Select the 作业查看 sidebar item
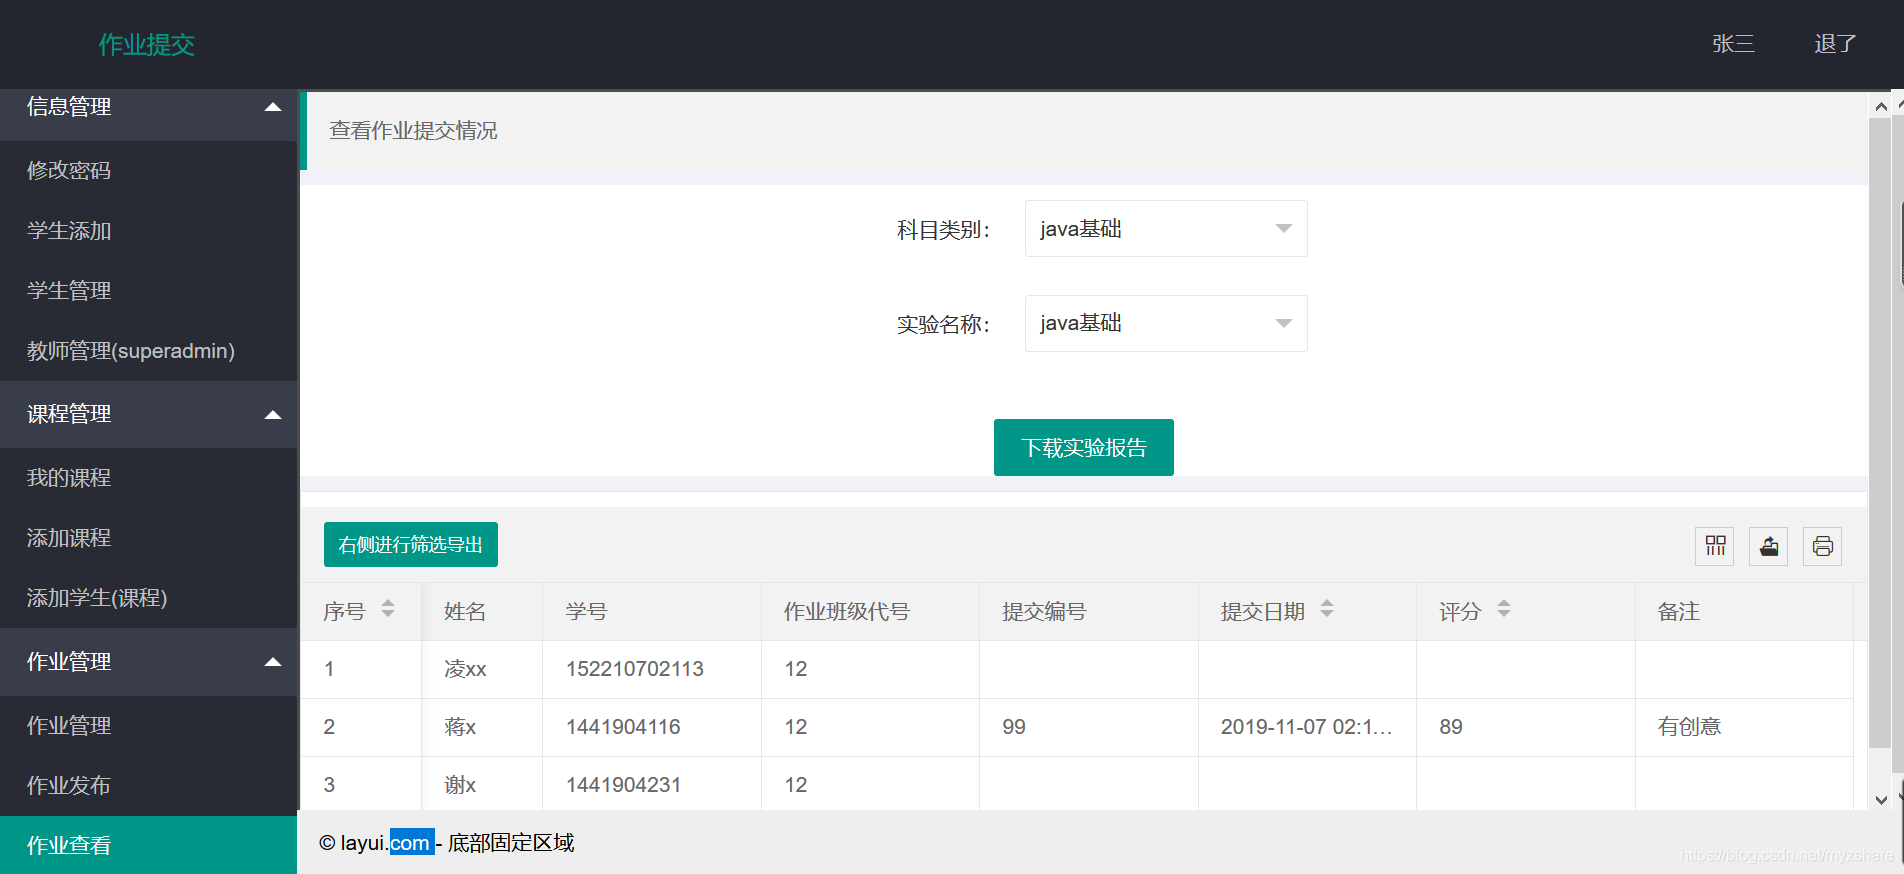1904x874 pixels. click(x=149, y=845)
